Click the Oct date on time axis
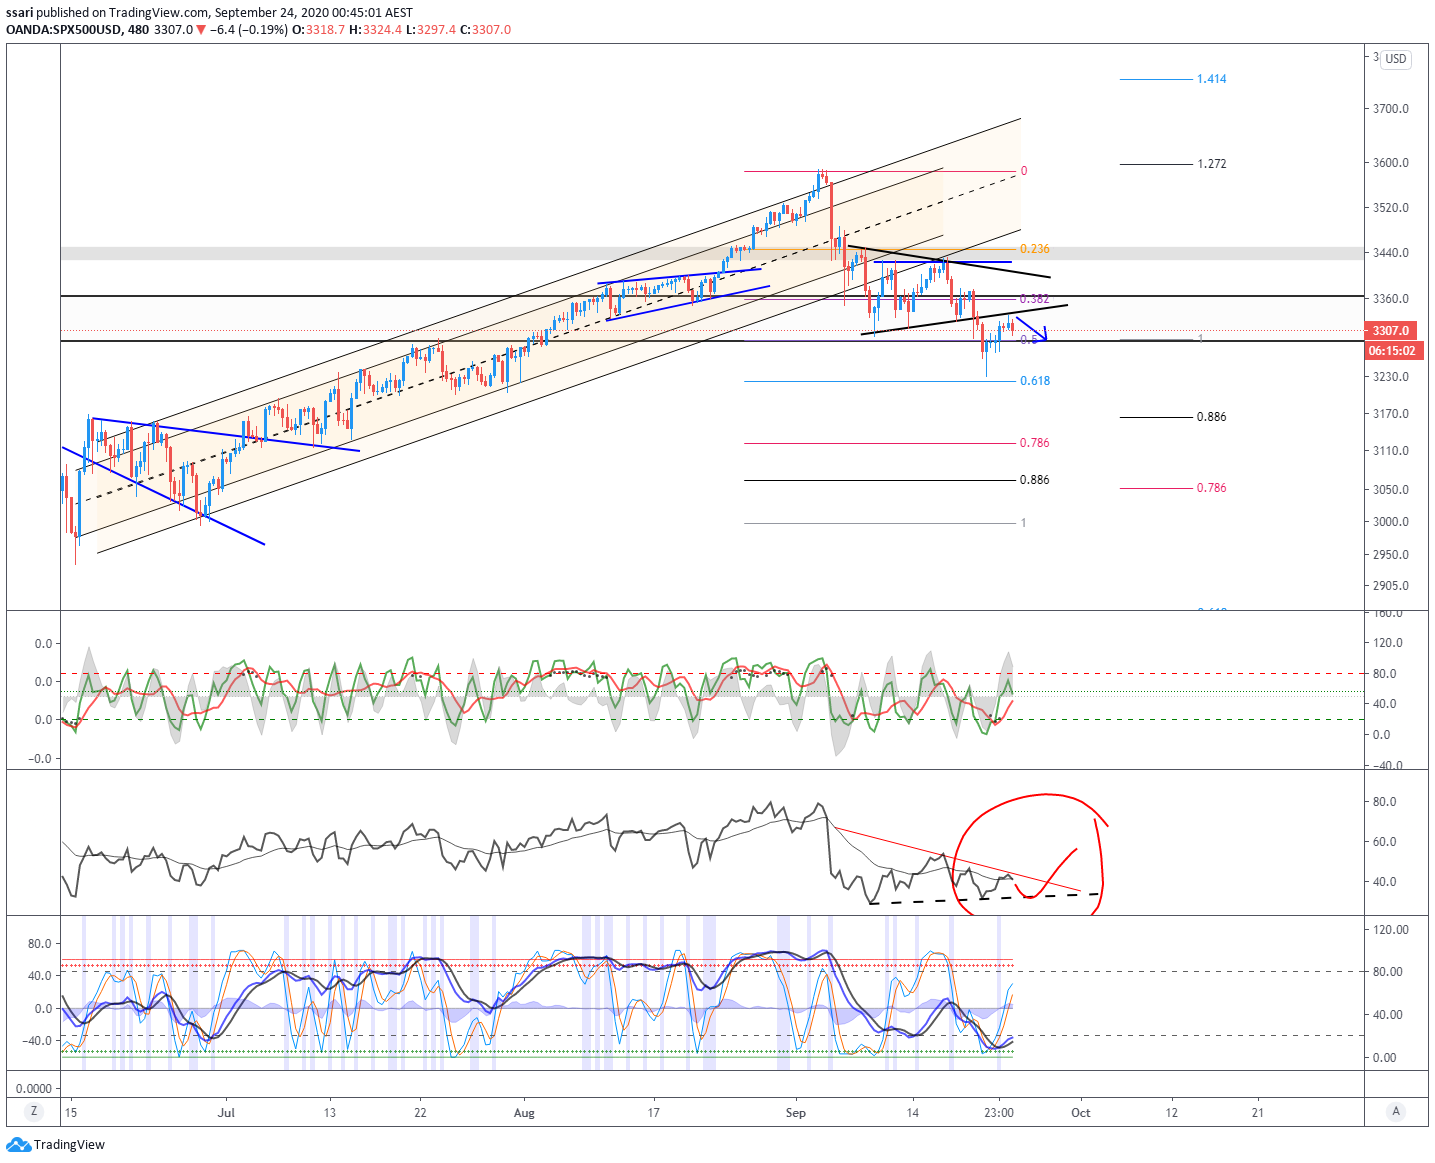 tap(1081, 1112)
